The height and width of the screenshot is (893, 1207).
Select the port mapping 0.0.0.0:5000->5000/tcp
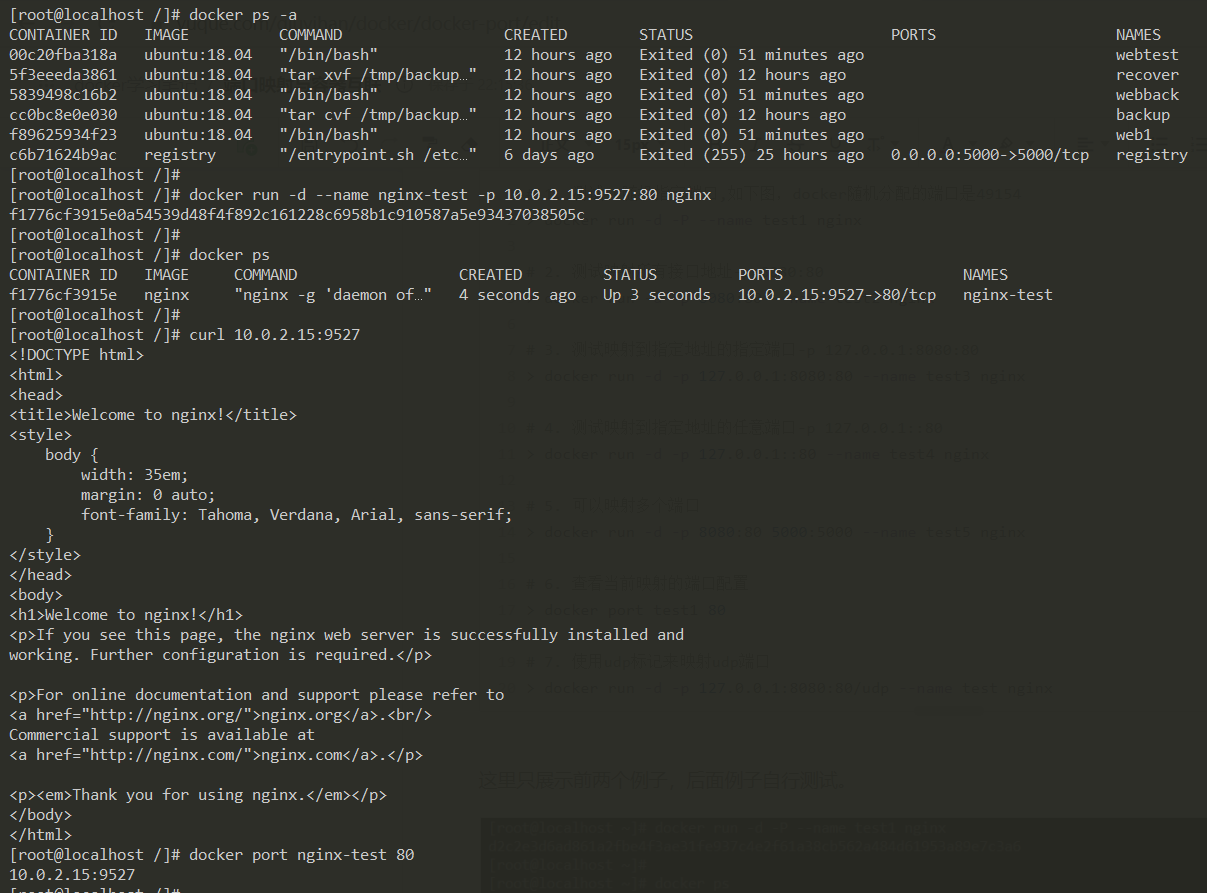[x=990, y=155]
